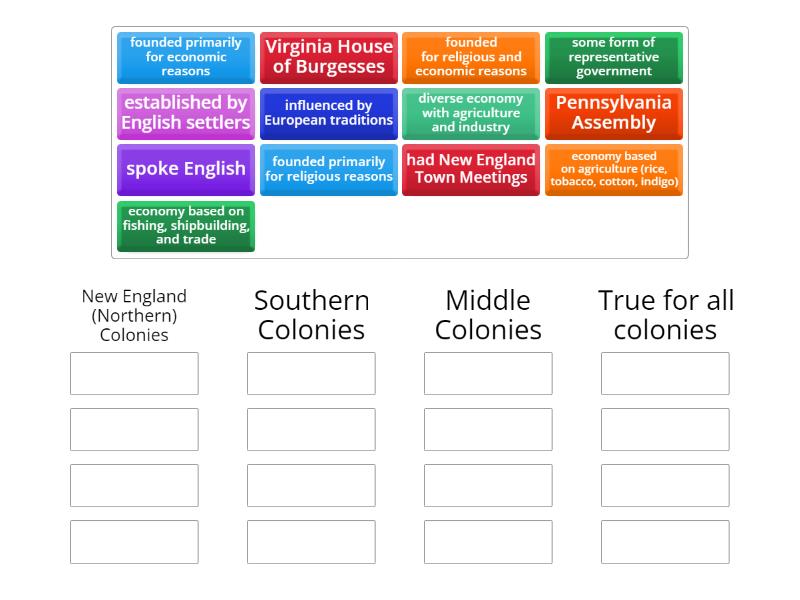Click the first empty slot under Southern Colonies

point(311,373)
